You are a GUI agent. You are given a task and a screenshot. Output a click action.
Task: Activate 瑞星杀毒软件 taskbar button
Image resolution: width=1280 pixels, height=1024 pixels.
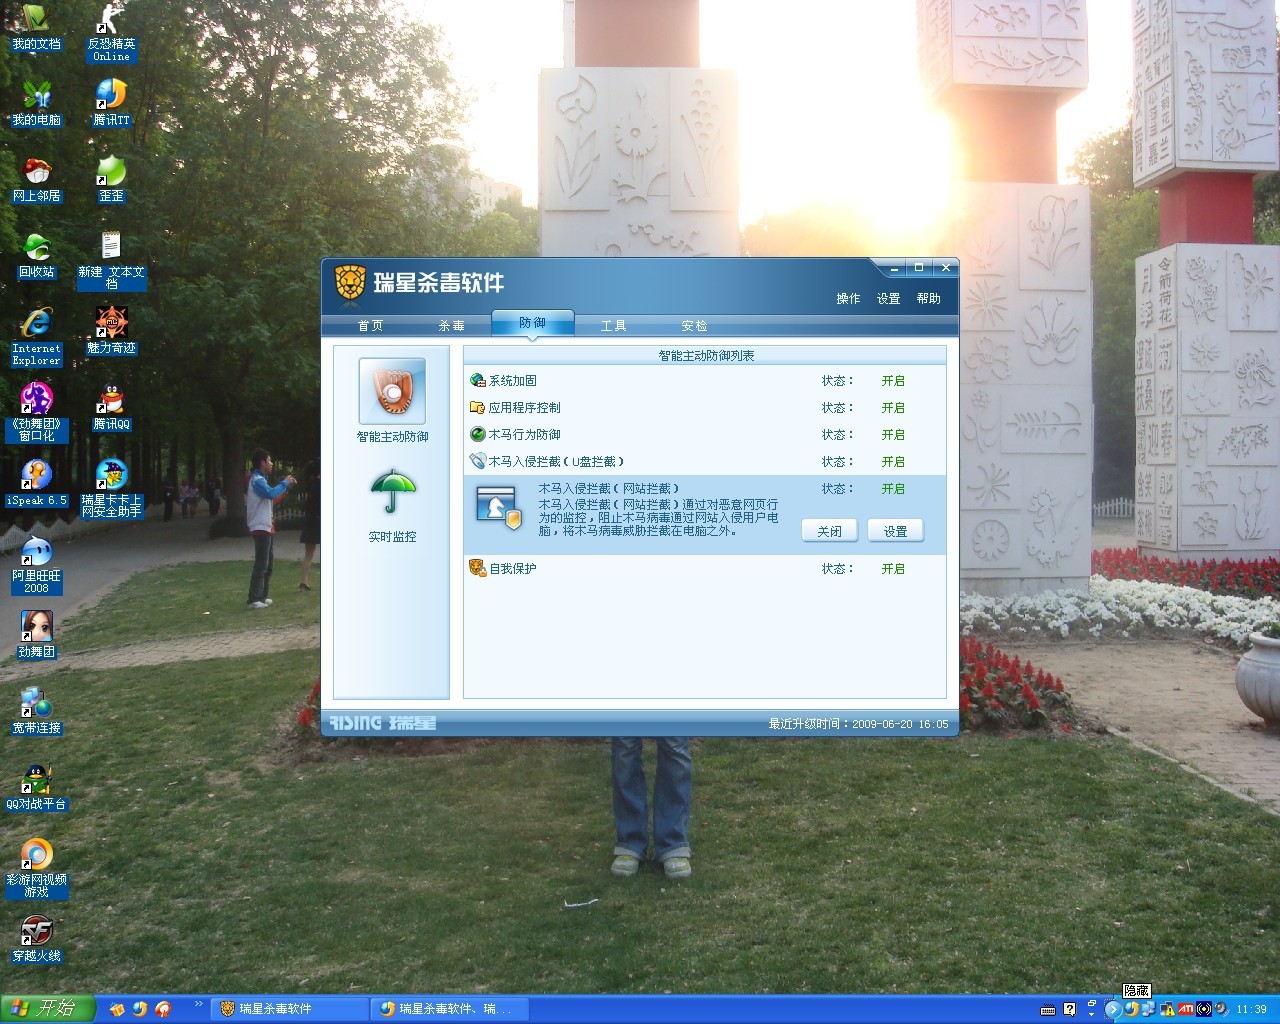pos(290,1009)
